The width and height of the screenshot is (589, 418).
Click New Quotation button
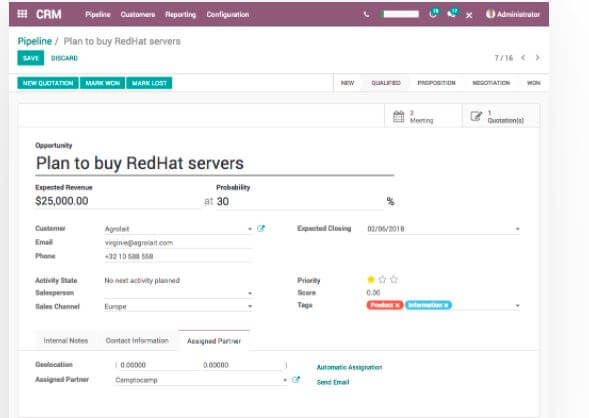point(48,83)
